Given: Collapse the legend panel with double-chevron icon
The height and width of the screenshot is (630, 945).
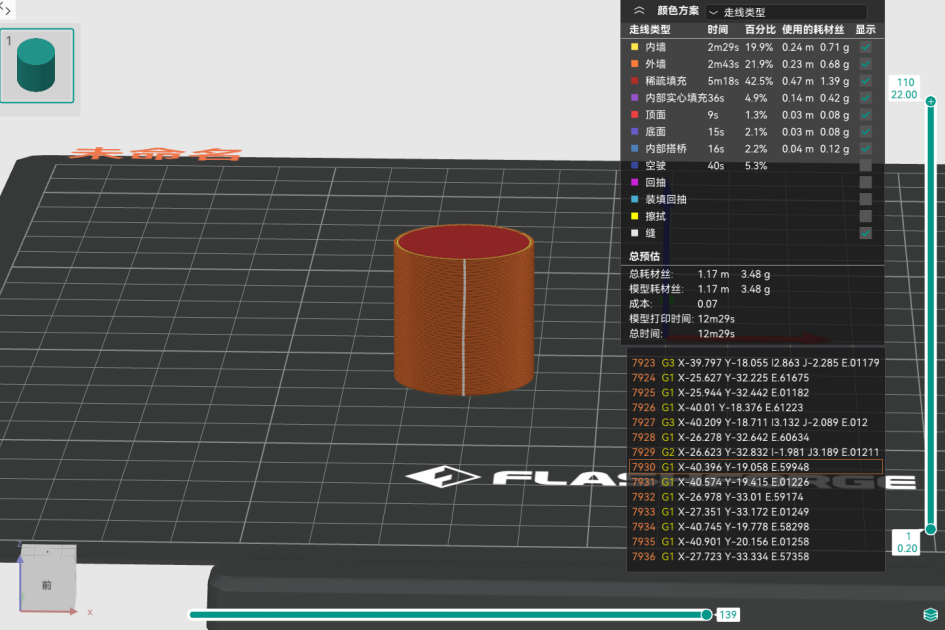Looking at the screenshot, I should (x=639, y=11).
